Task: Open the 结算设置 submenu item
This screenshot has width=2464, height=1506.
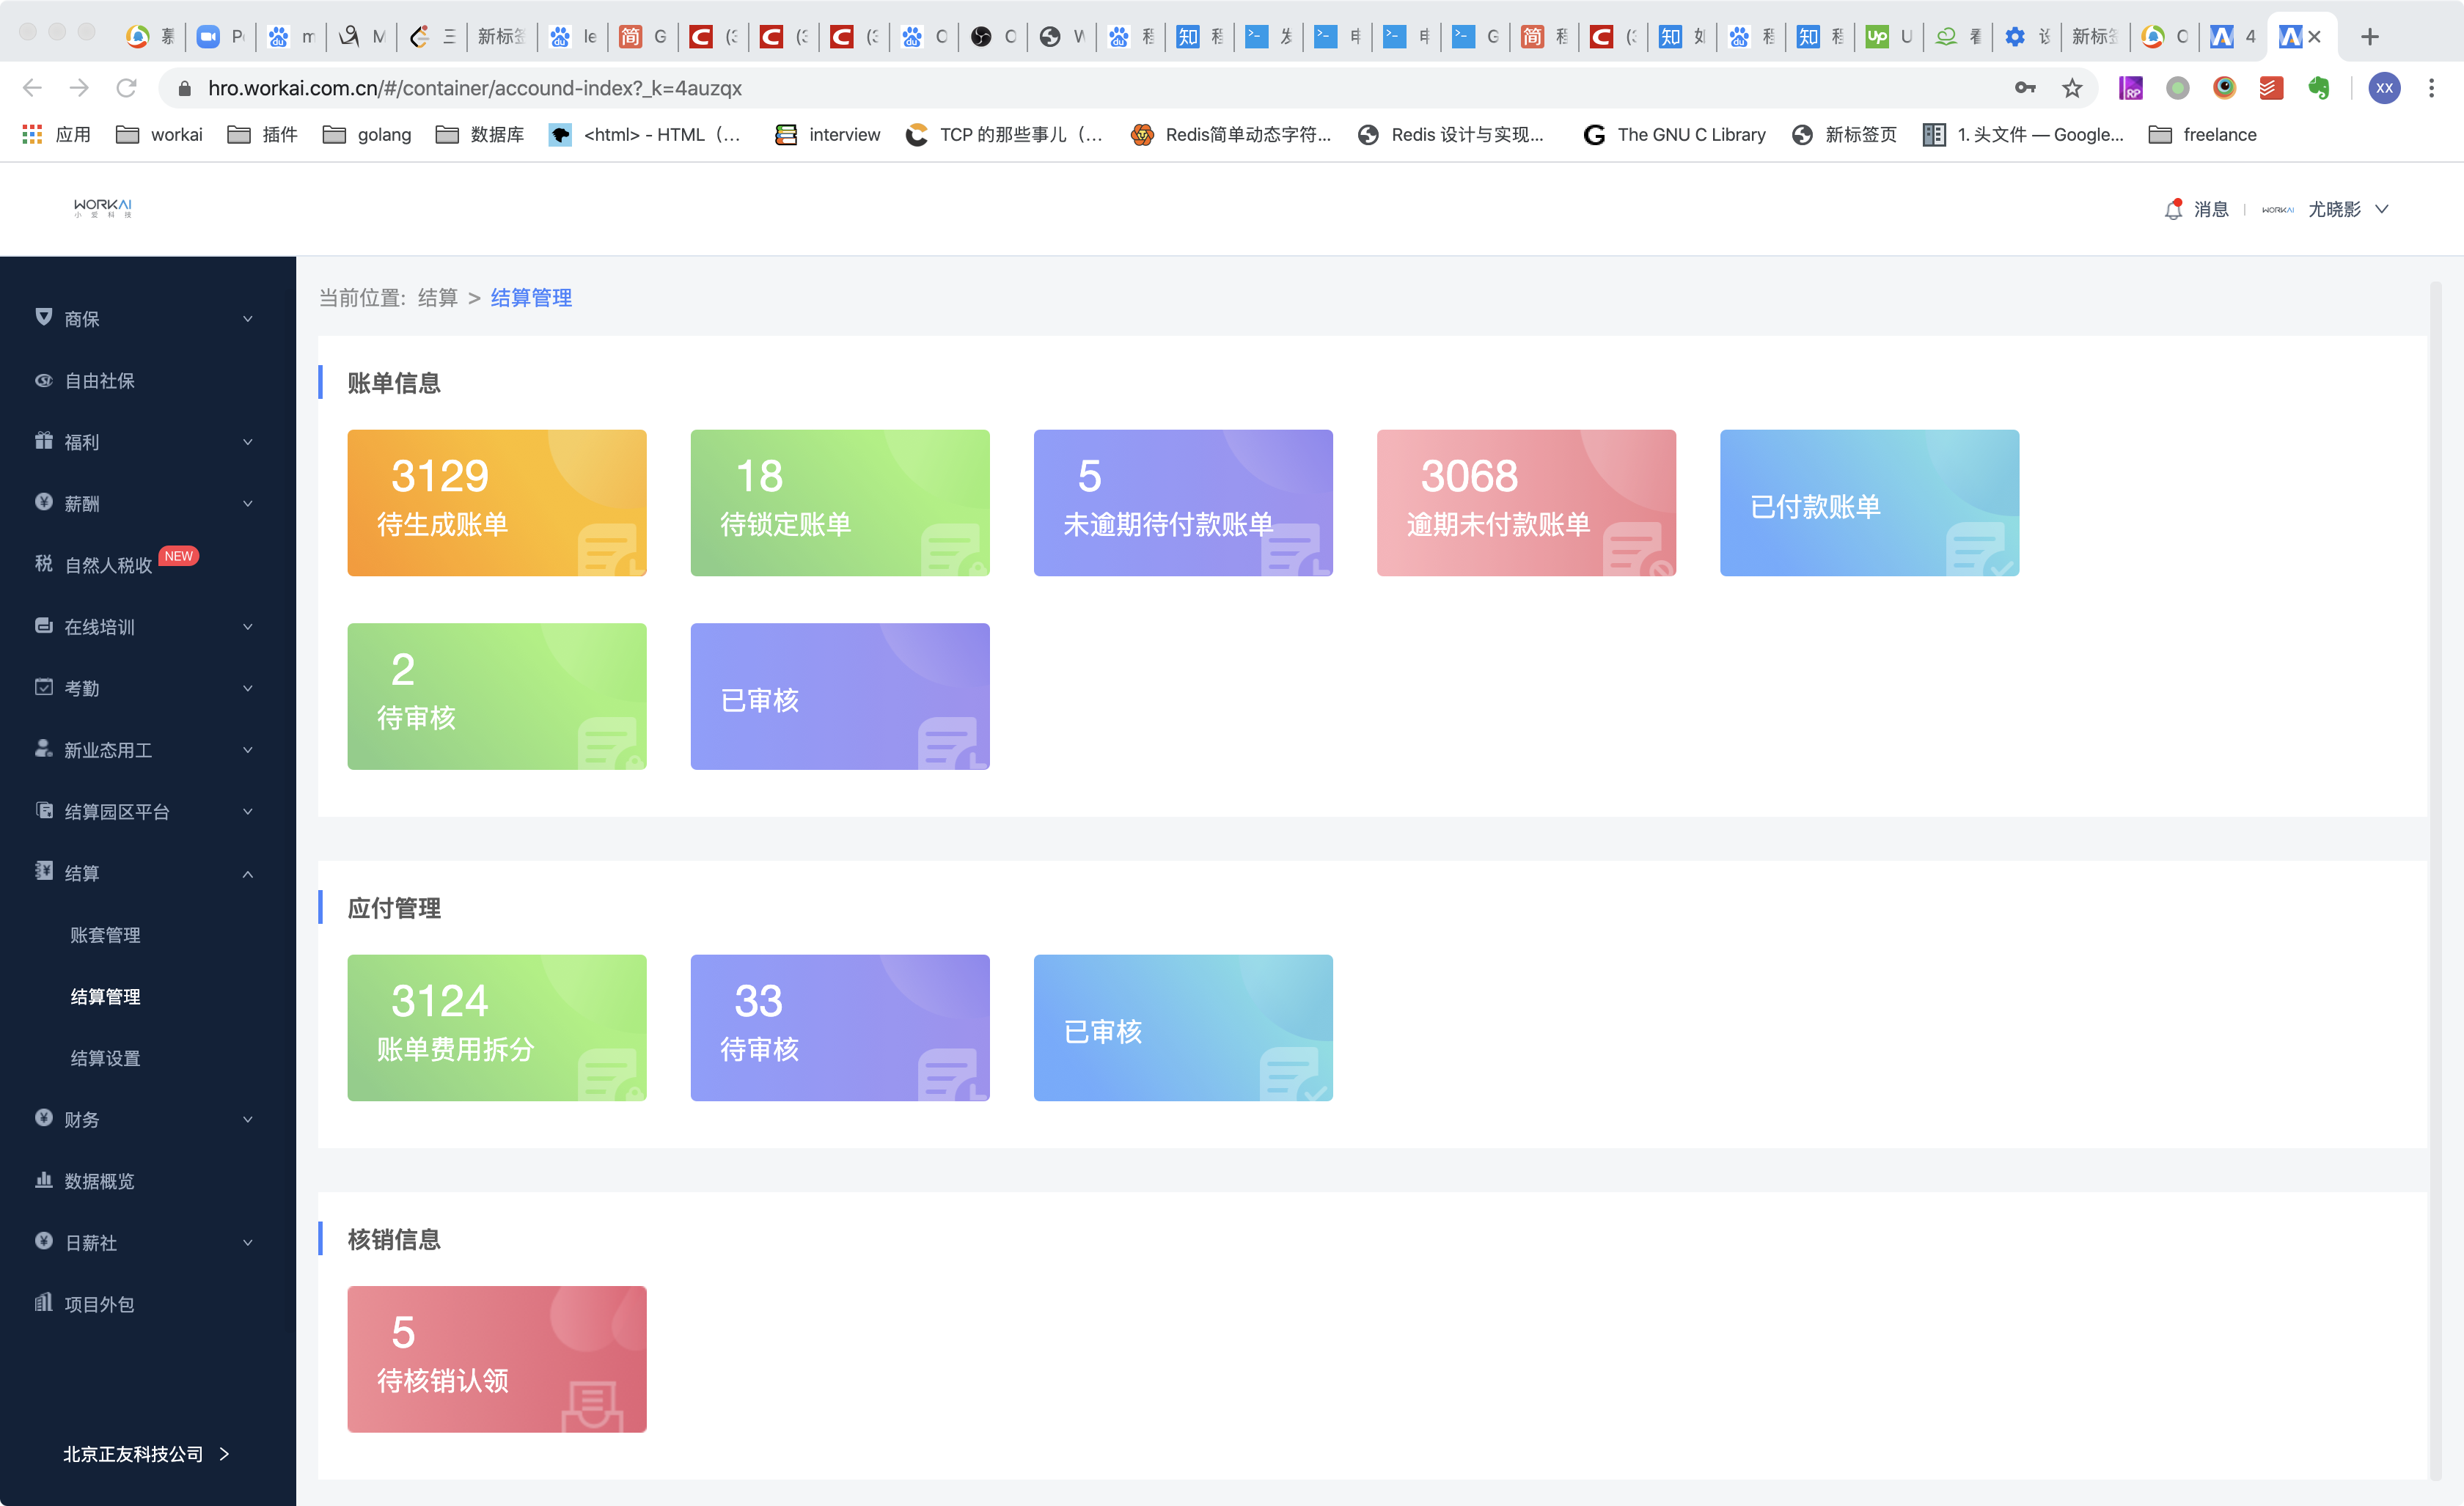Action: pos(105,1058)
